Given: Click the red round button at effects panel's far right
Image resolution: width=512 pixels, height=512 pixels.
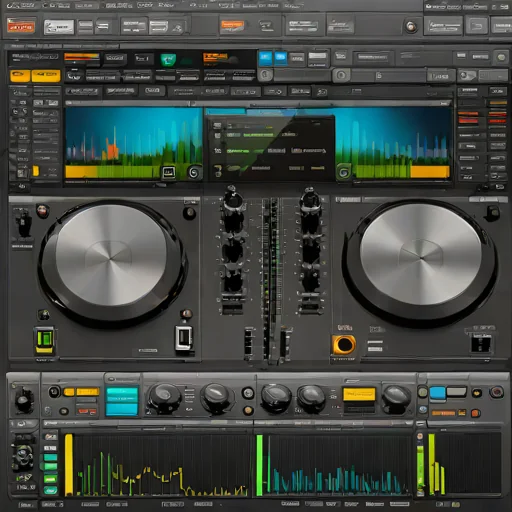Looking at the screenshot, I should pos(496,392).
